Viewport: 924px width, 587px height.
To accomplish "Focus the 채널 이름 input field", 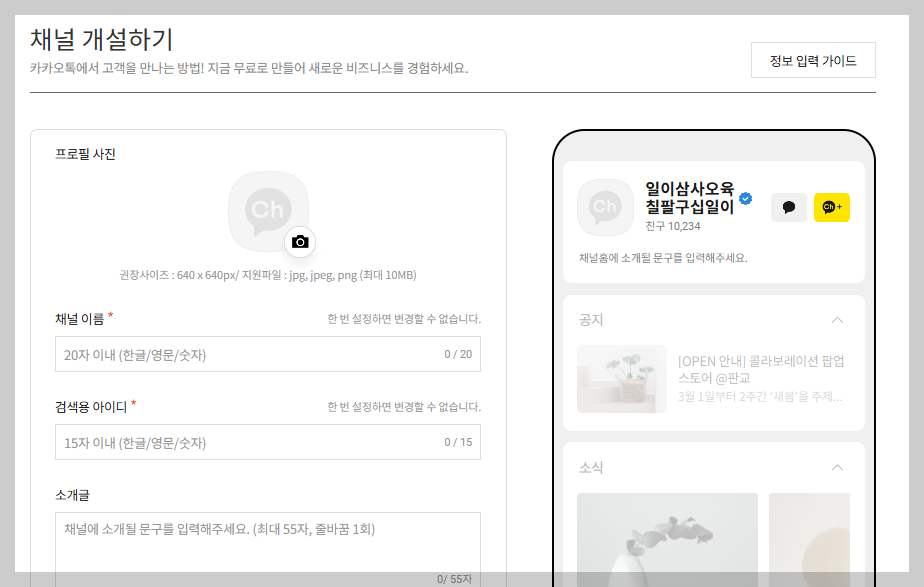I will click(x=268, y=354).
